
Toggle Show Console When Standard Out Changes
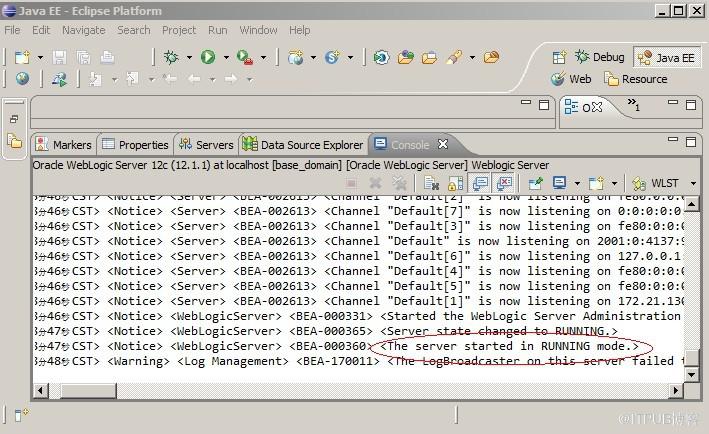[x=480, y=183]
